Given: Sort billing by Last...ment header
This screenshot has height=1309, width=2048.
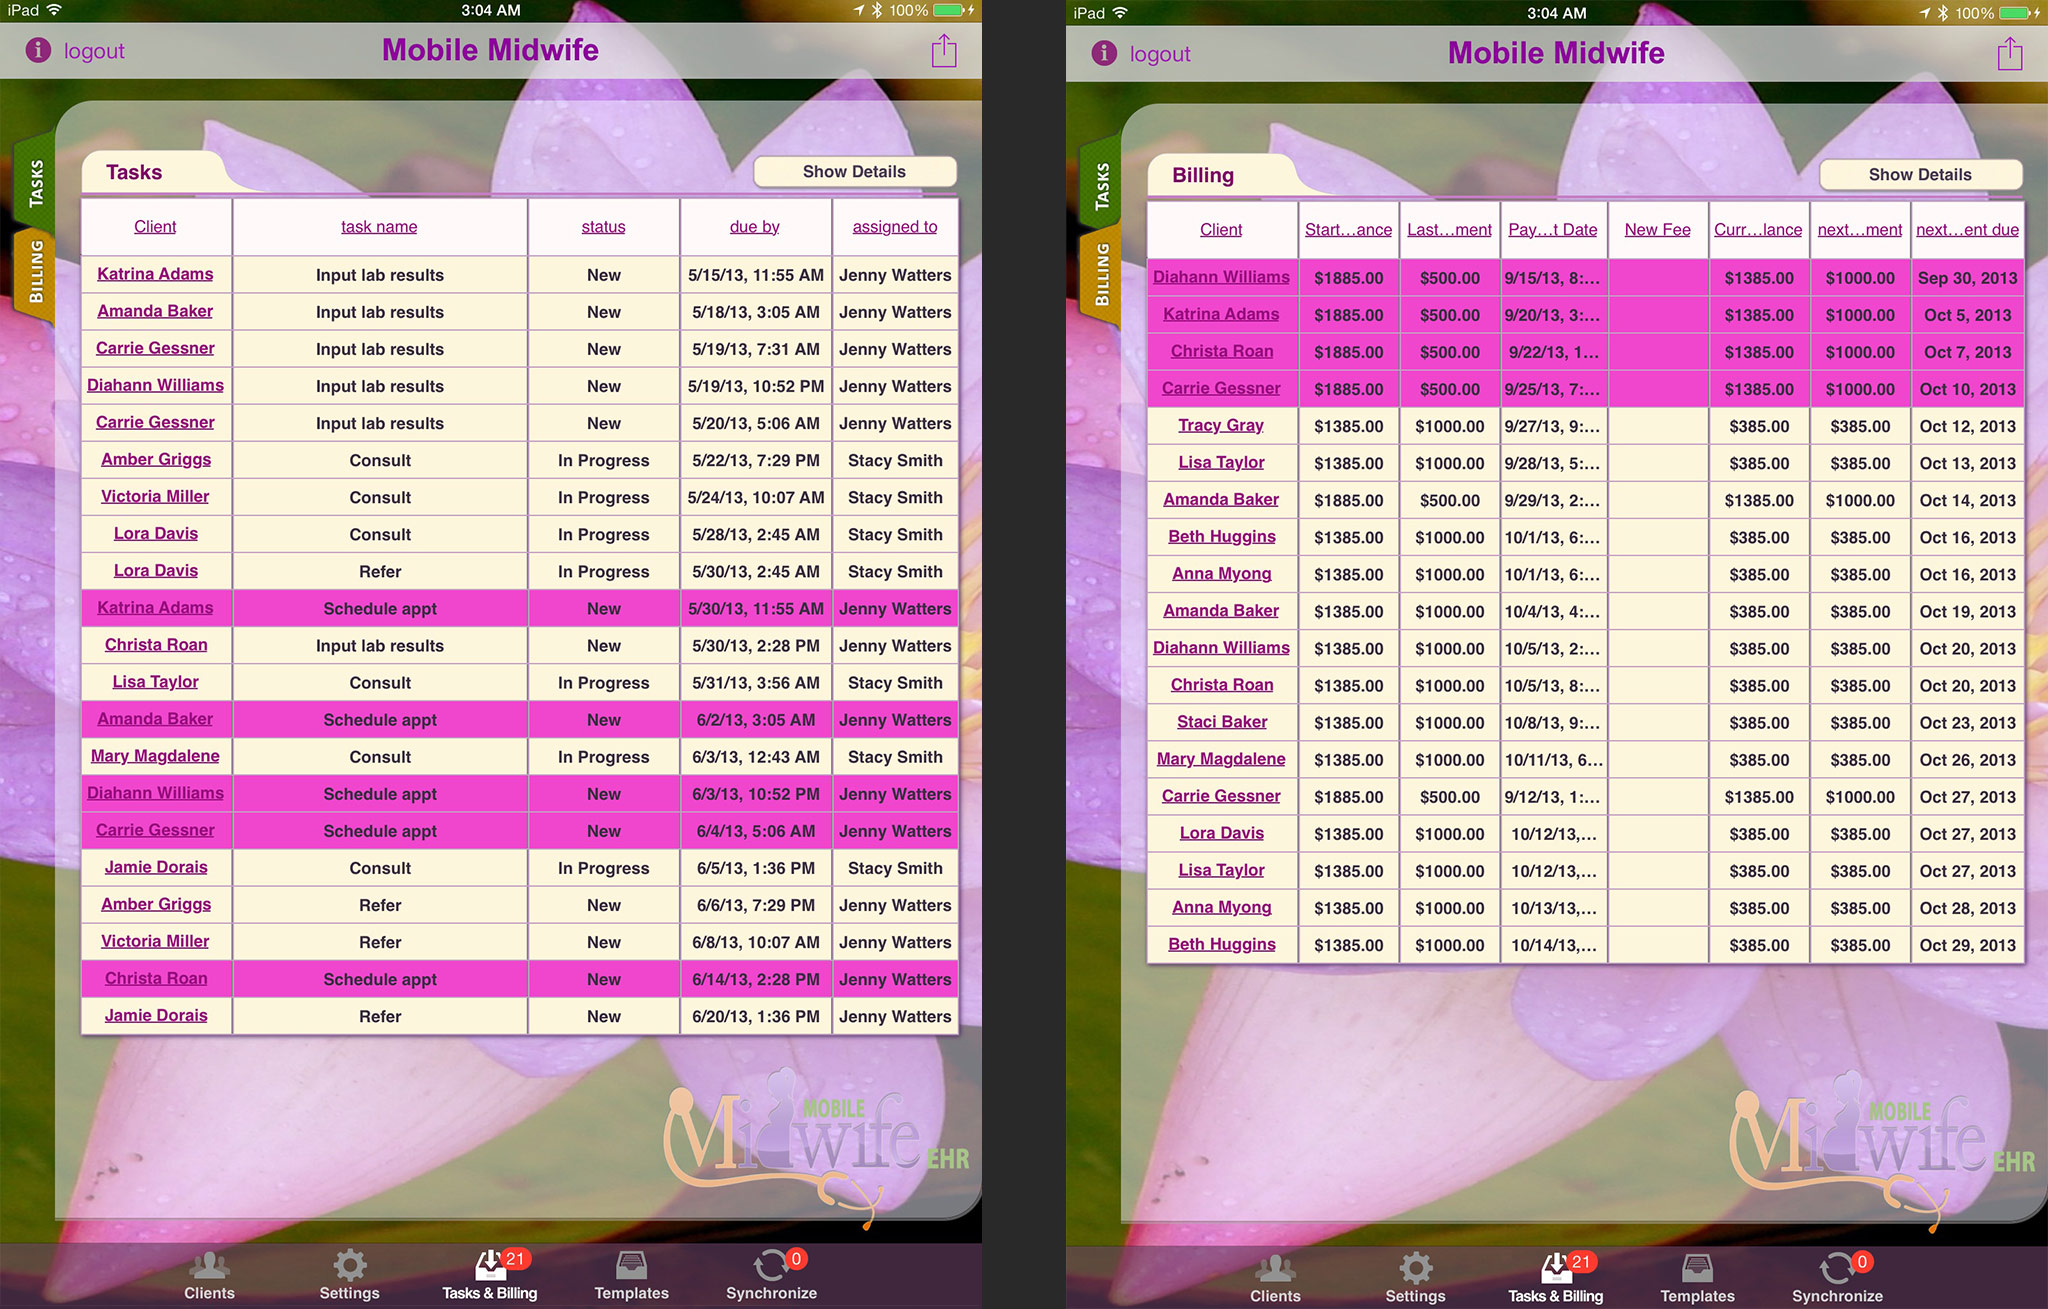Looking at the screenshot, I should coord(1449,230).
